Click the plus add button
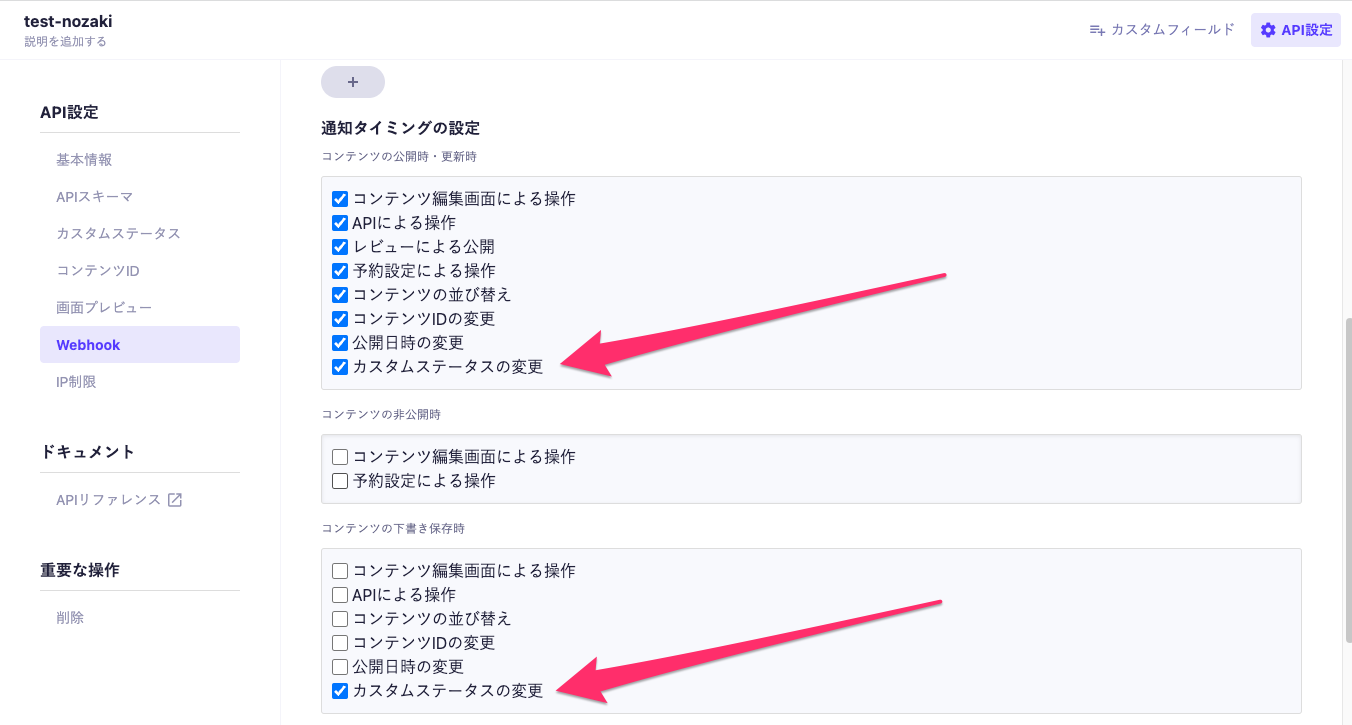Viewport: 1352px width, 725px height. click(x=352, y=82)
